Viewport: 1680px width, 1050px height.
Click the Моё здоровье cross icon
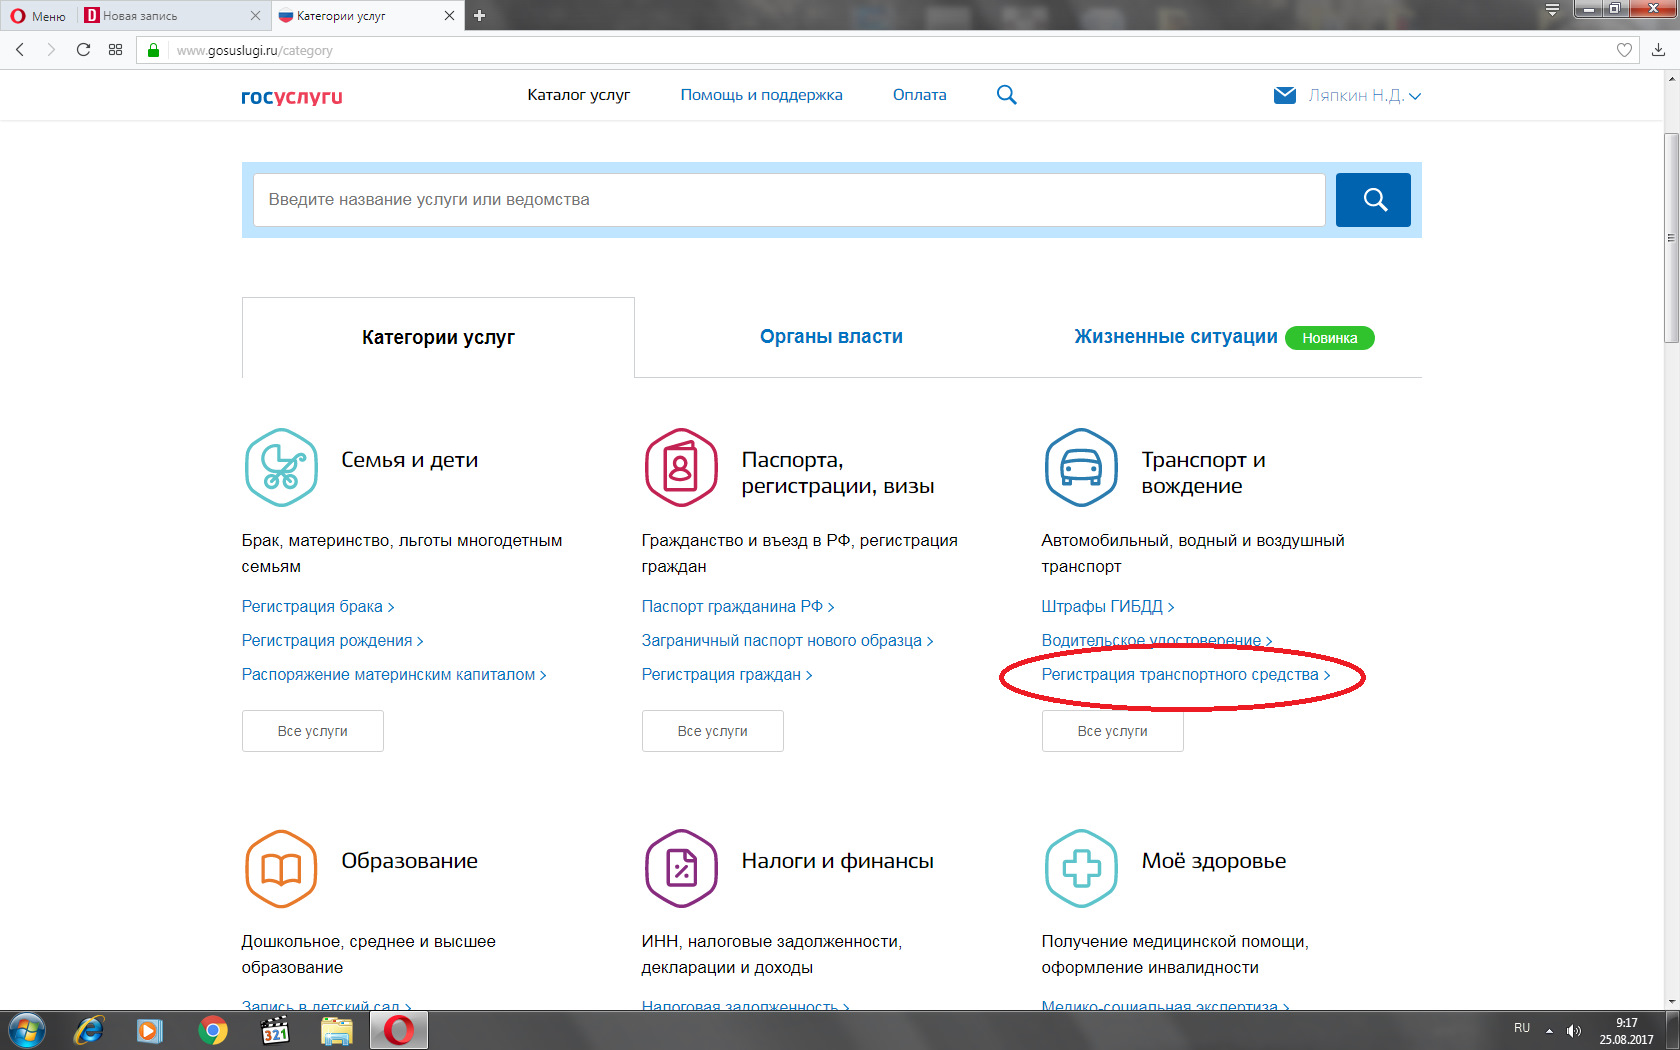point(1081,868)
